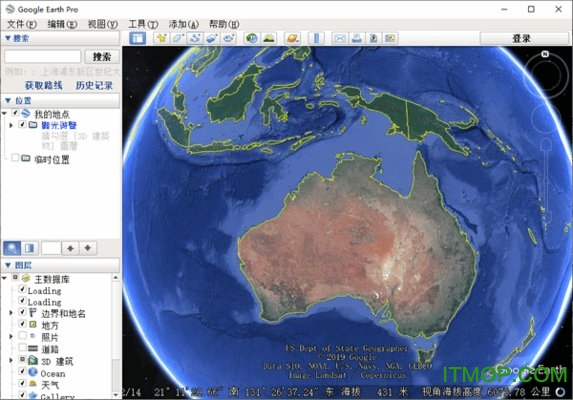
Task: Click the search magnifier icon in places panel
Action: [x=12, y=248]
